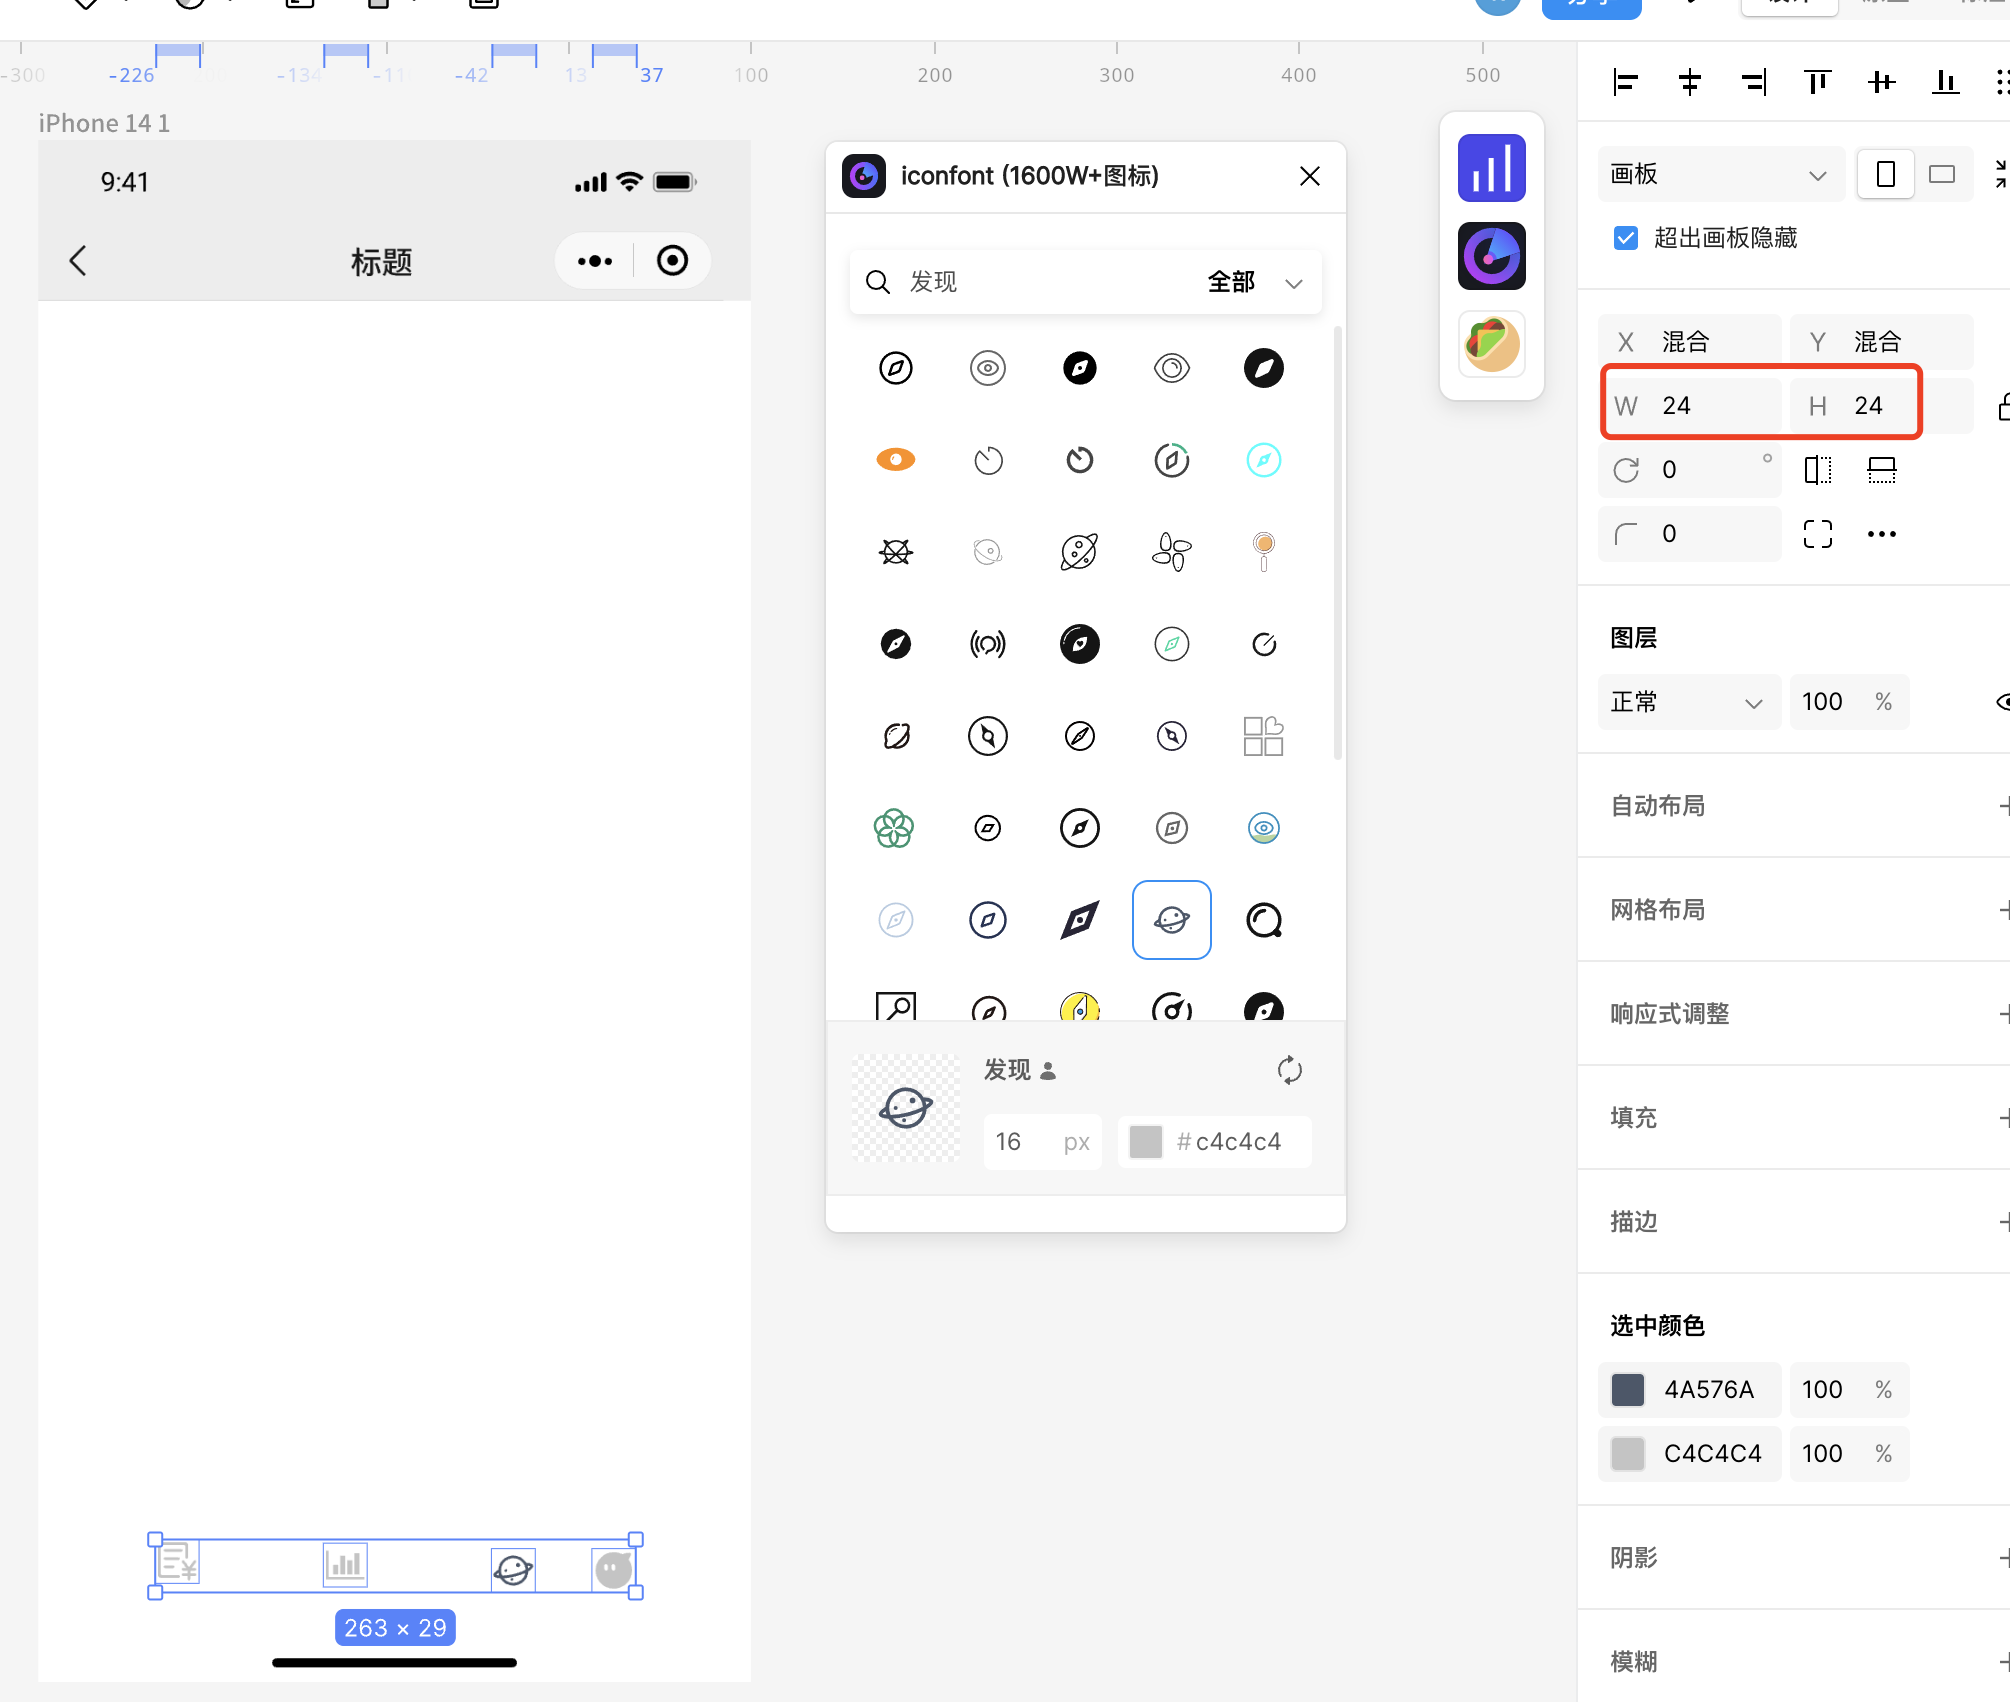Open the C4C4C4 color swatch

coord(1628,1454)
